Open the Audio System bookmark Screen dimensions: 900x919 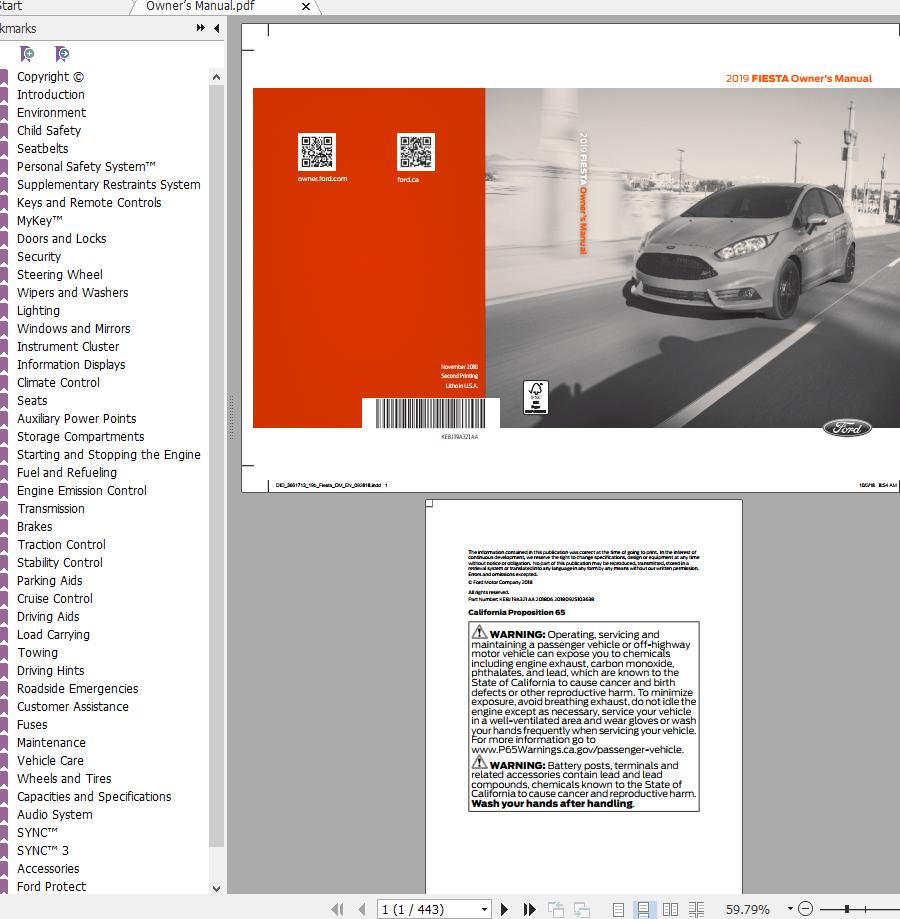[55, 815]
